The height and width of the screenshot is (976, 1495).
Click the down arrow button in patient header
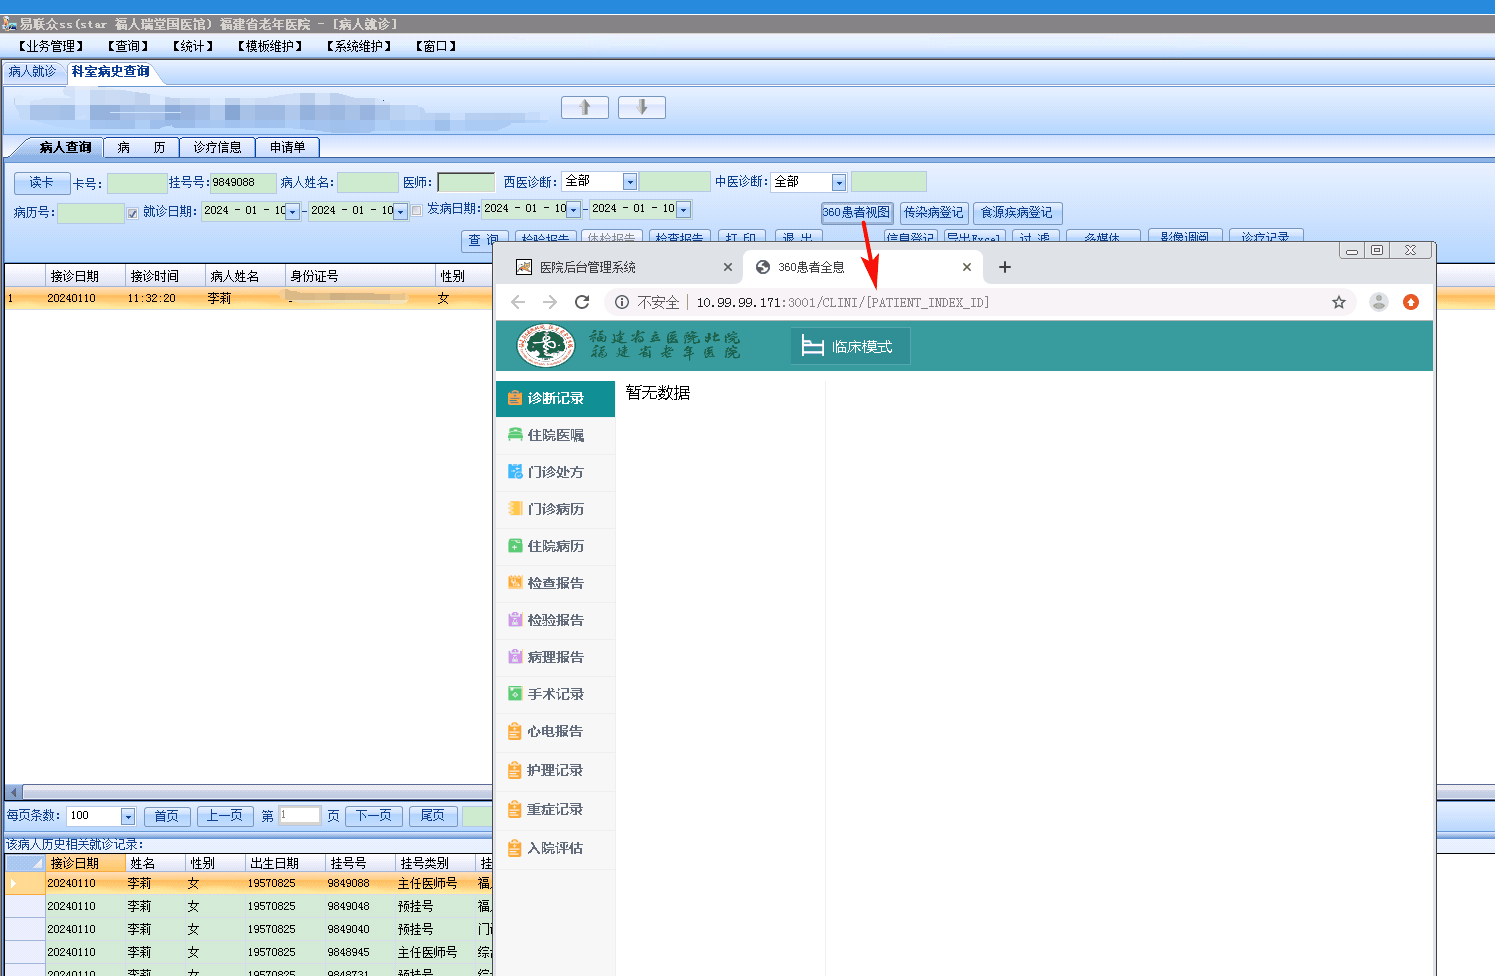pos(642,107)
